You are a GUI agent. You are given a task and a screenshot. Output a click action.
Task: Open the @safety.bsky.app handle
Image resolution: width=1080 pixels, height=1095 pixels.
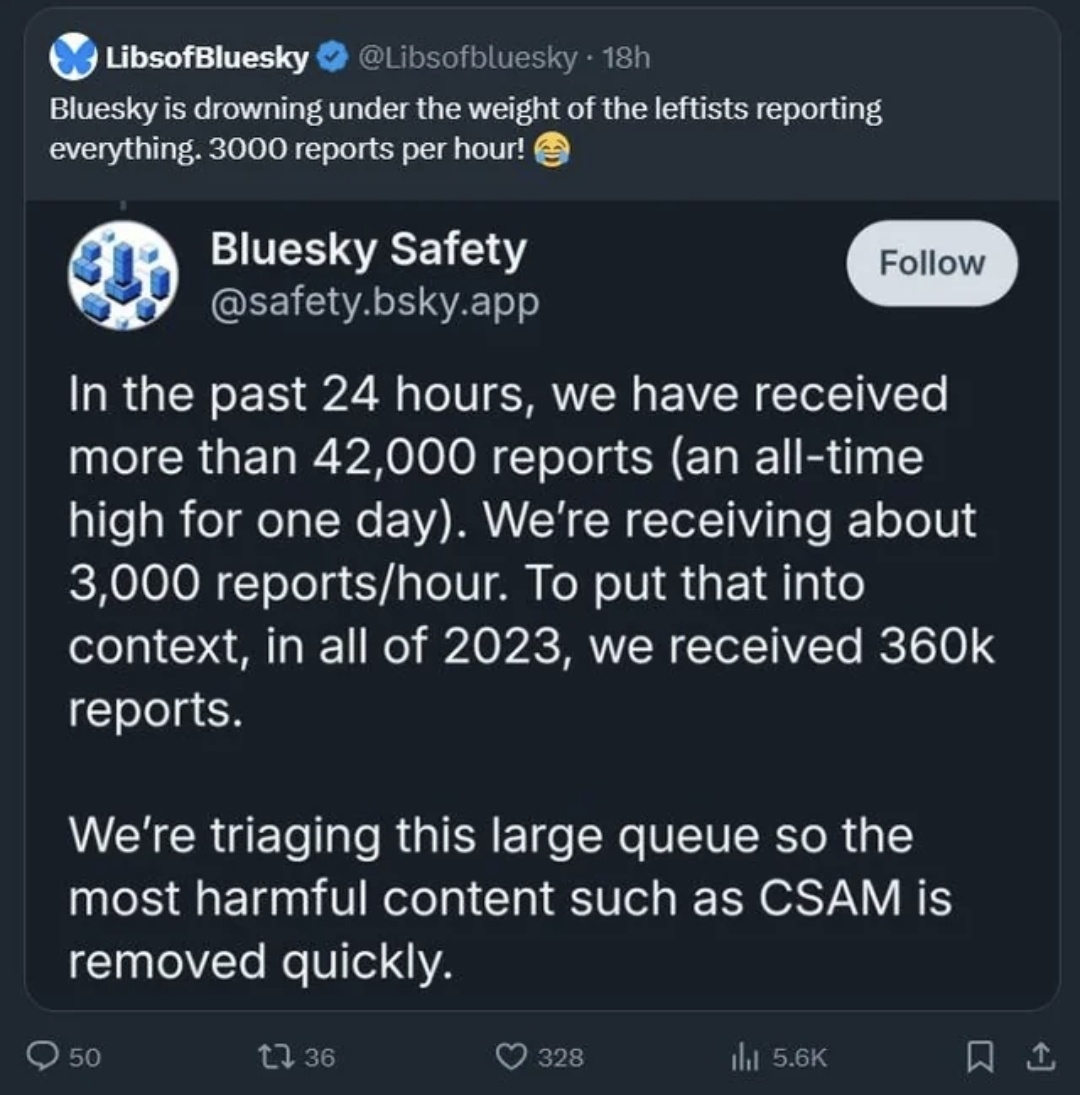(x=375, y=302)
